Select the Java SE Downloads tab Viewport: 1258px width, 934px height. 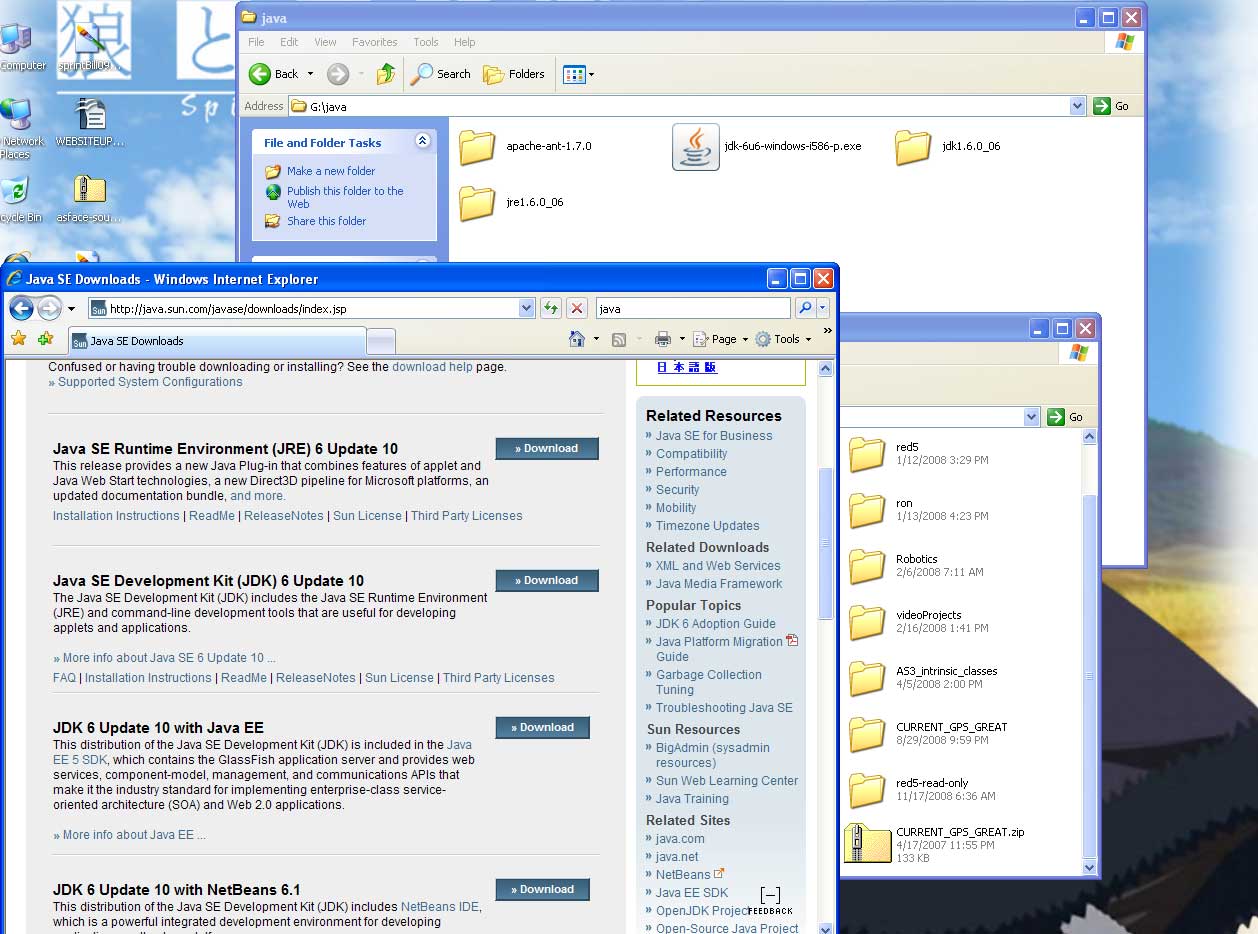click(216, 341)
